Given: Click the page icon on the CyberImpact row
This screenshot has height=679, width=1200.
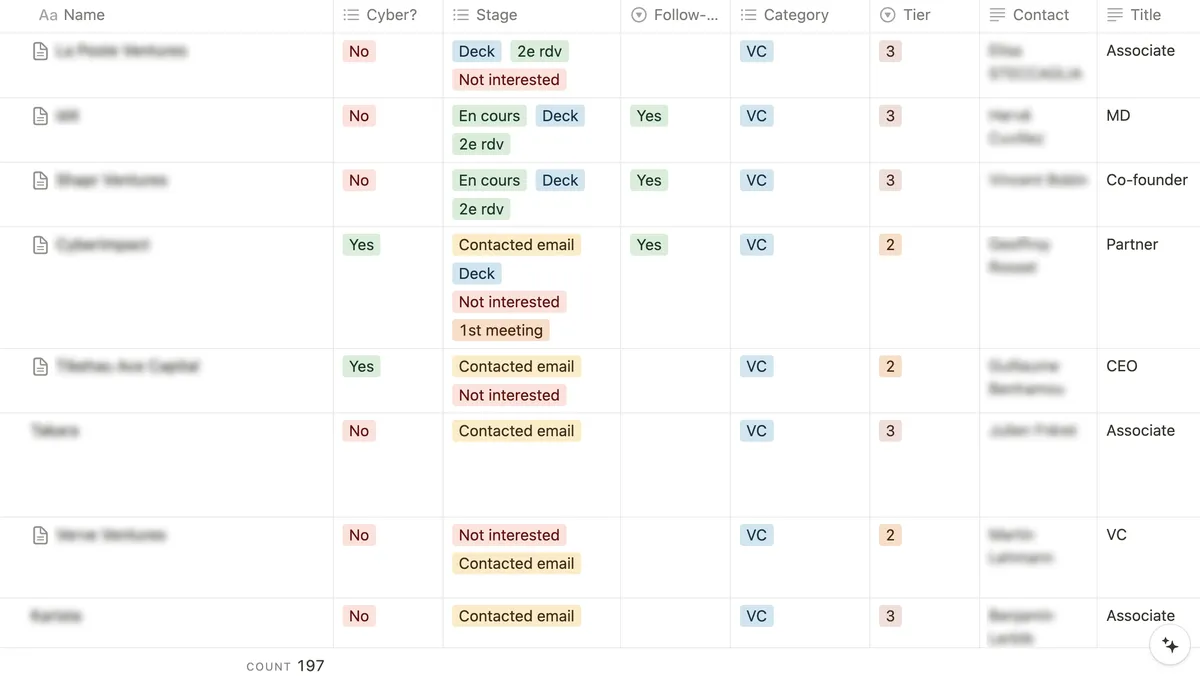Looking at the screenshot, I should click(40, 244).
